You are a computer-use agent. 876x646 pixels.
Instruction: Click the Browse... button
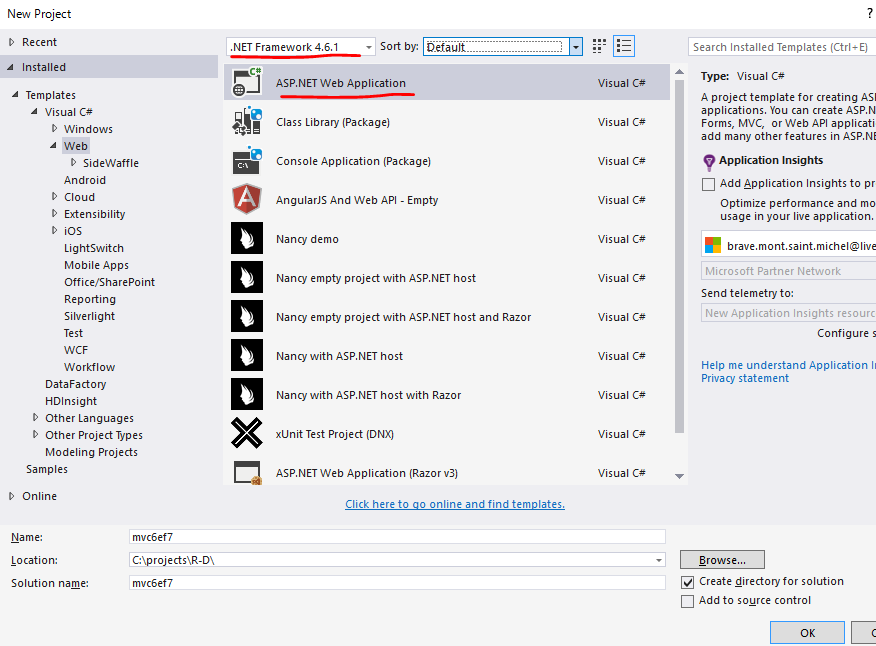722,559
